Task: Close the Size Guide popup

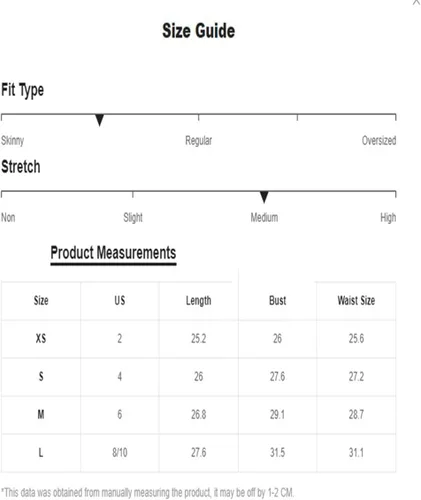Action: tap(417, 2)
